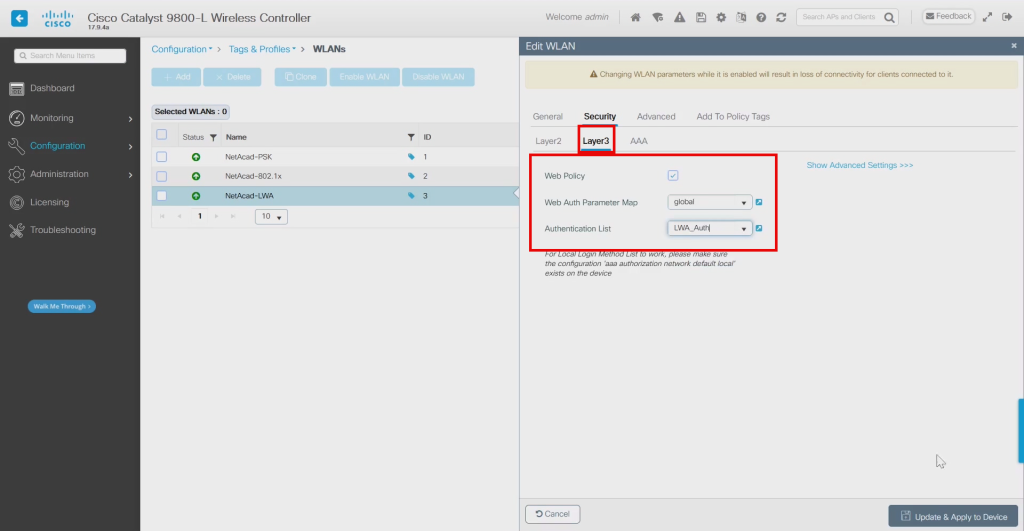1024x531 pixels.
Task: Expand the Monitoring sidebar menu
Action: 70,118
